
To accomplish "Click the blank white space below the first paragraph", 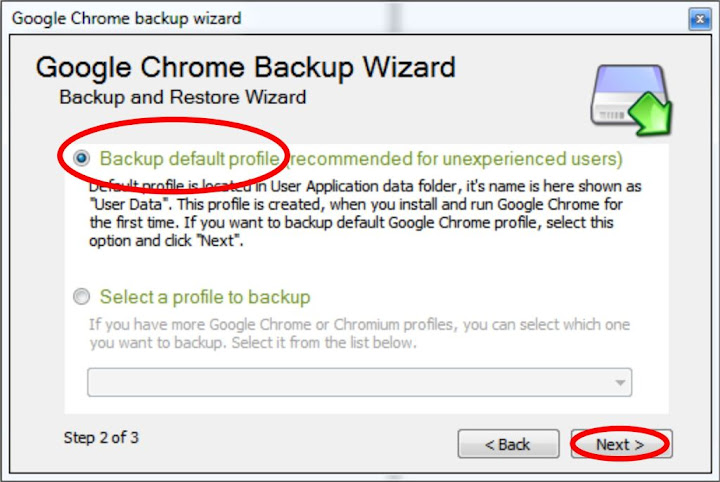I will pyautogui.click(x=366, y=269).
